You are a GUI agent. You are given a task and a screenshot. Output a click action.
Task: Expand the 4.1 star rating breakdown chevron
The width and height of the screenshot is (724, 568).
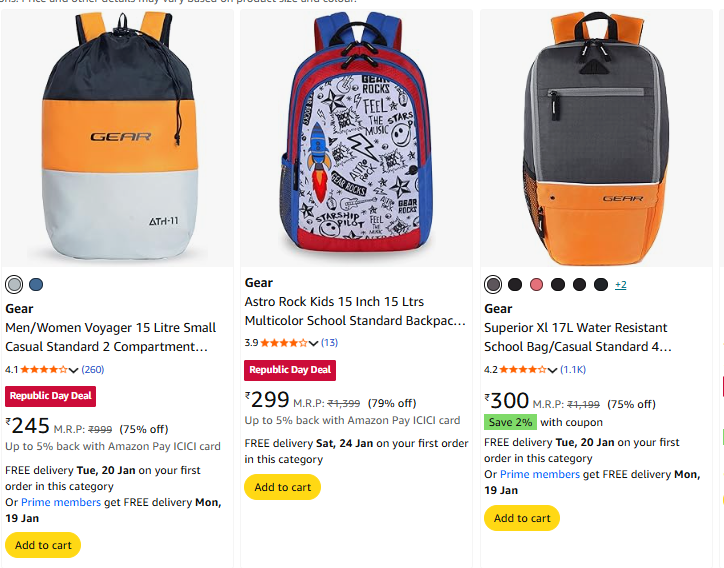pyautogui.click(x=74, y=370)
